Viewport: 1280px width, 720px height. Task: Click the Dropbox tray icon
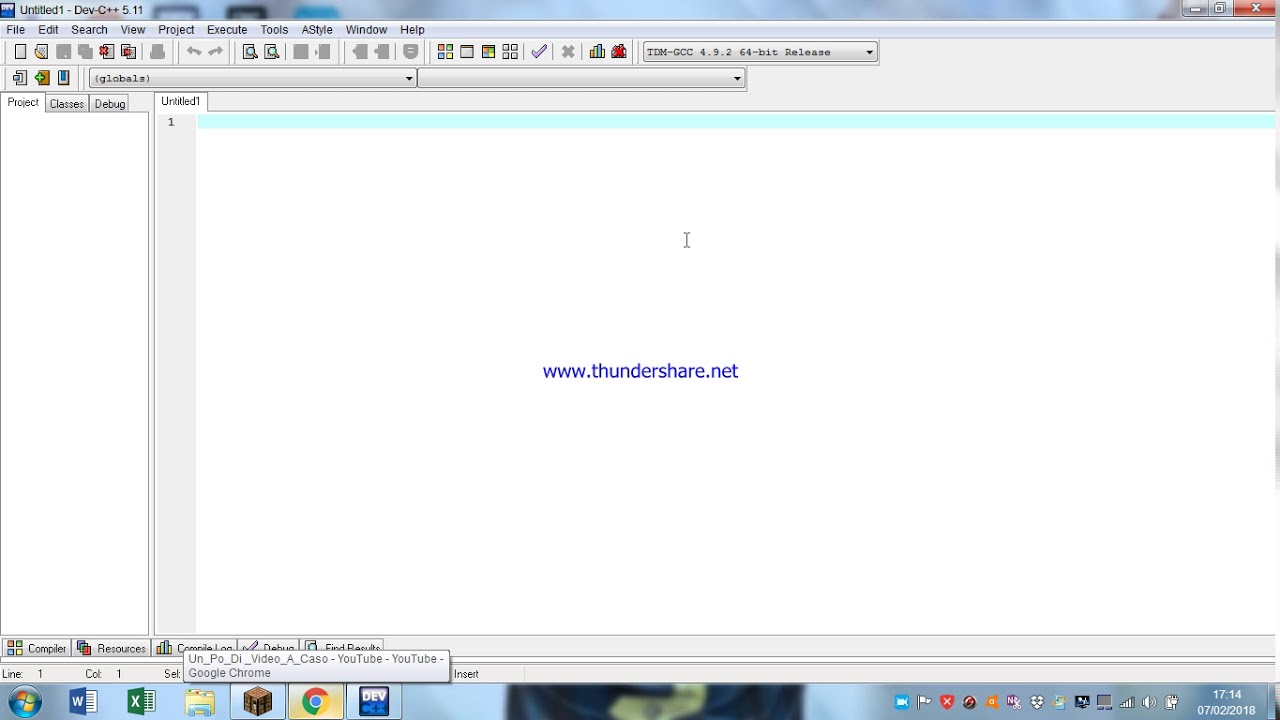1037,702
